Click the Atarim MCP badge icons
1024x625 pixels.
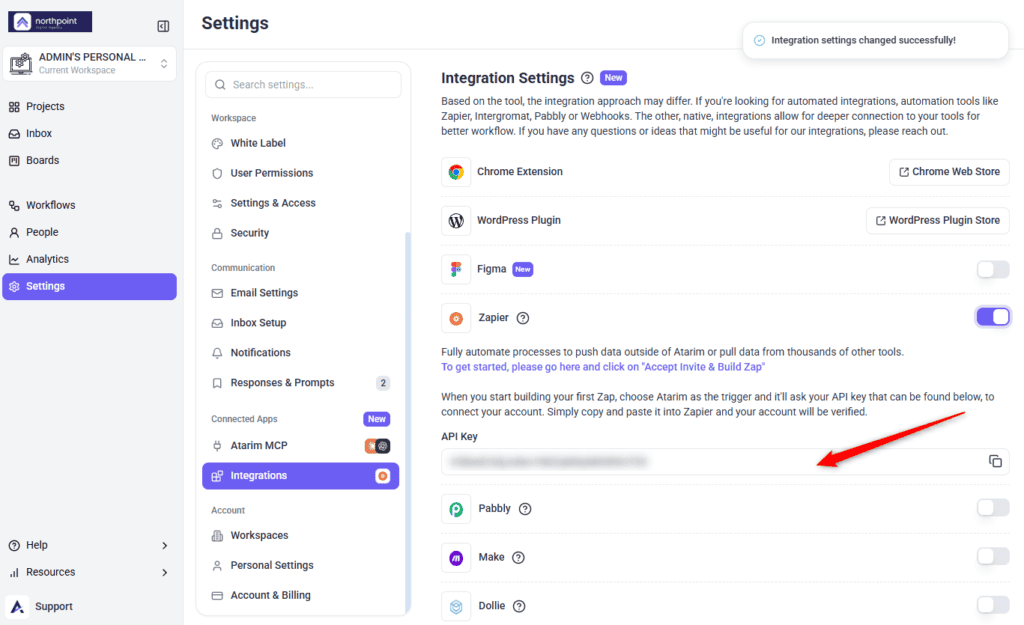point(377,446)
